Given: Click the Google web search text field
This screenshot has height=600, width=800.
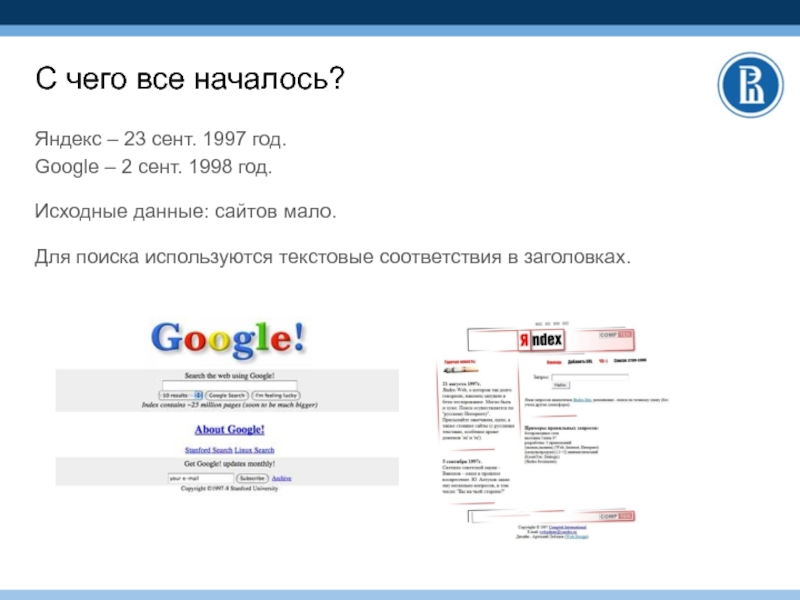Looking at the screenshot, I should pos(230,385).
